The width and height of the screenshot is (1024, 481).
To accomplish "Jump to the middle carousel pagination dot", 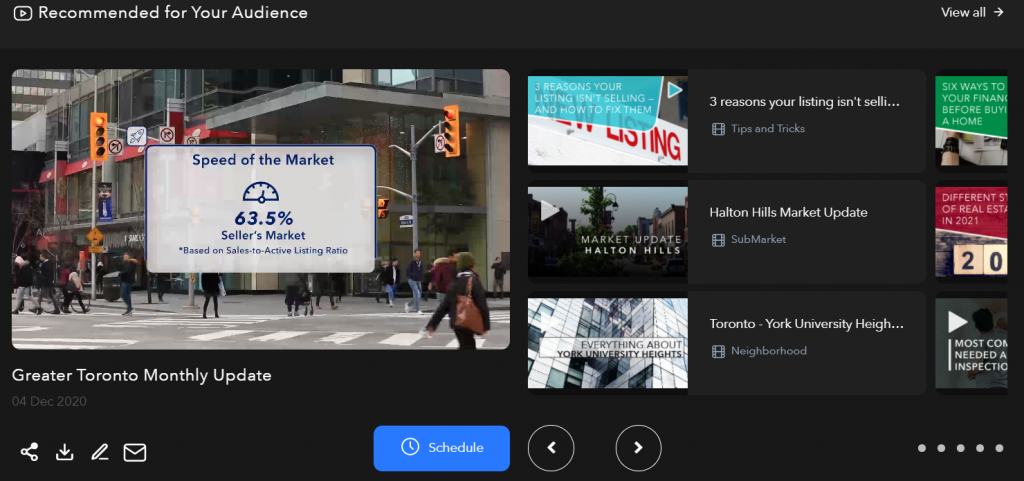I will point(960,448).
